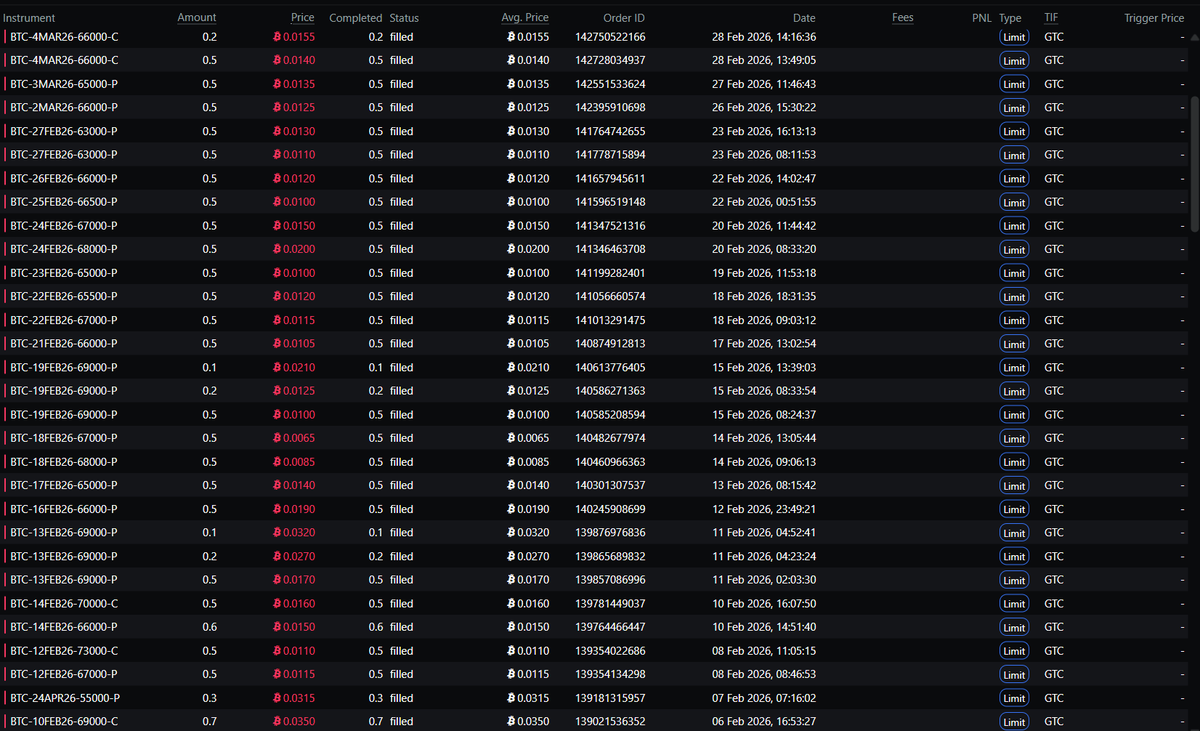Click the Trigger Price column header
Viewport: 1200px width, 731px height.
[1154, 18]
